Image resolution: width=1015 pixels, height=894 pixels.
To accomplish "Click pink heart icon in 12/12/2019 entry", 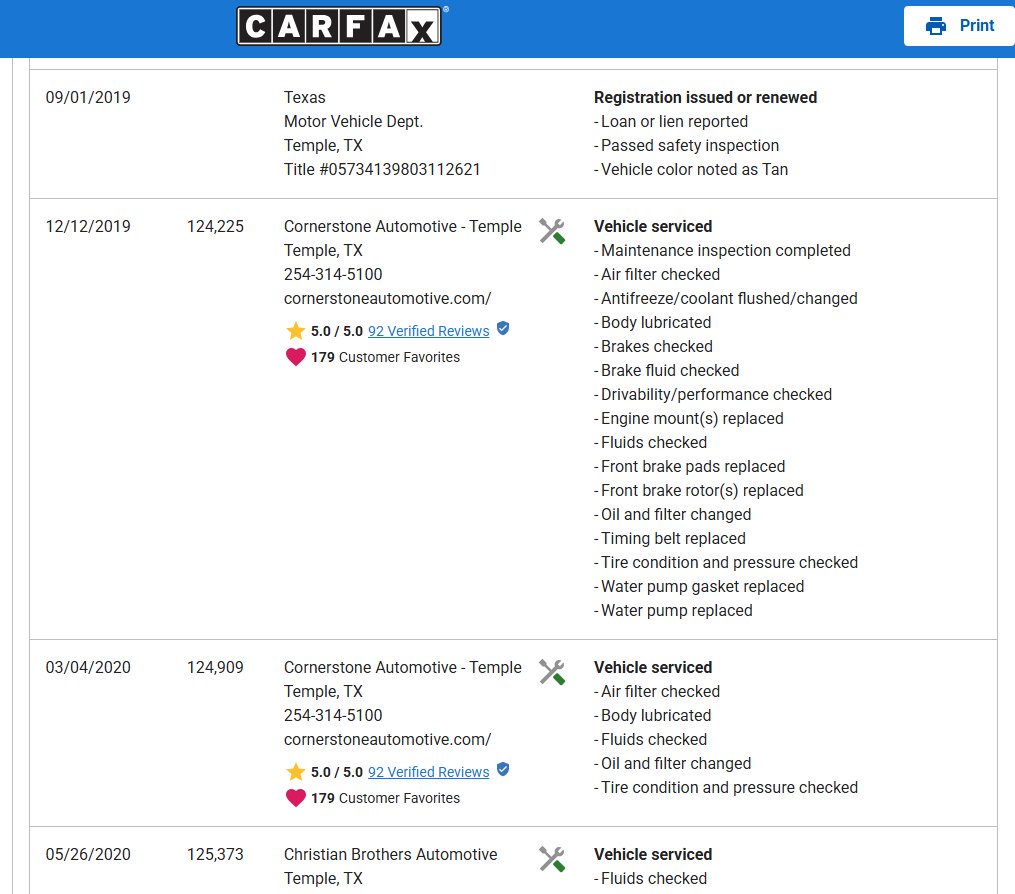I will pos(296,357).
